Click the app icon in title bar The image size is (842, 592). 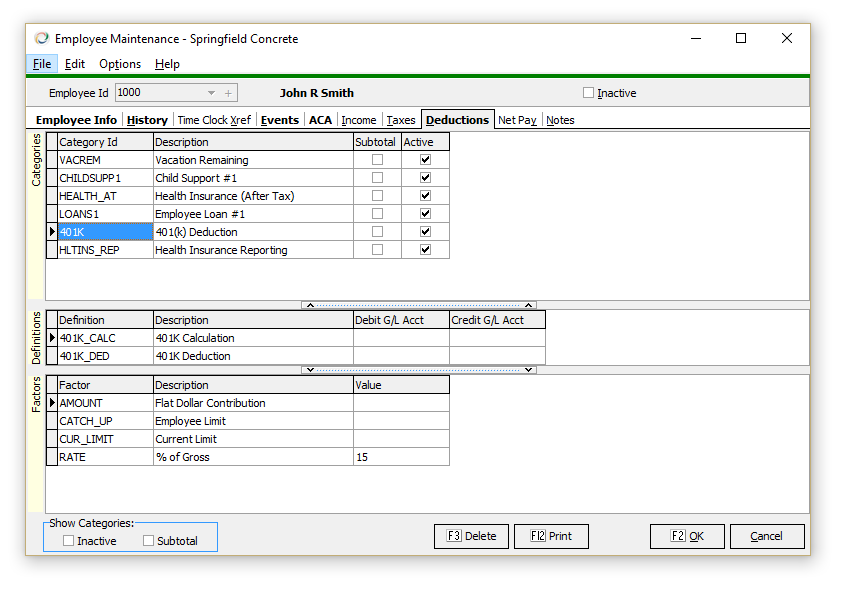[x=41, y=39]
